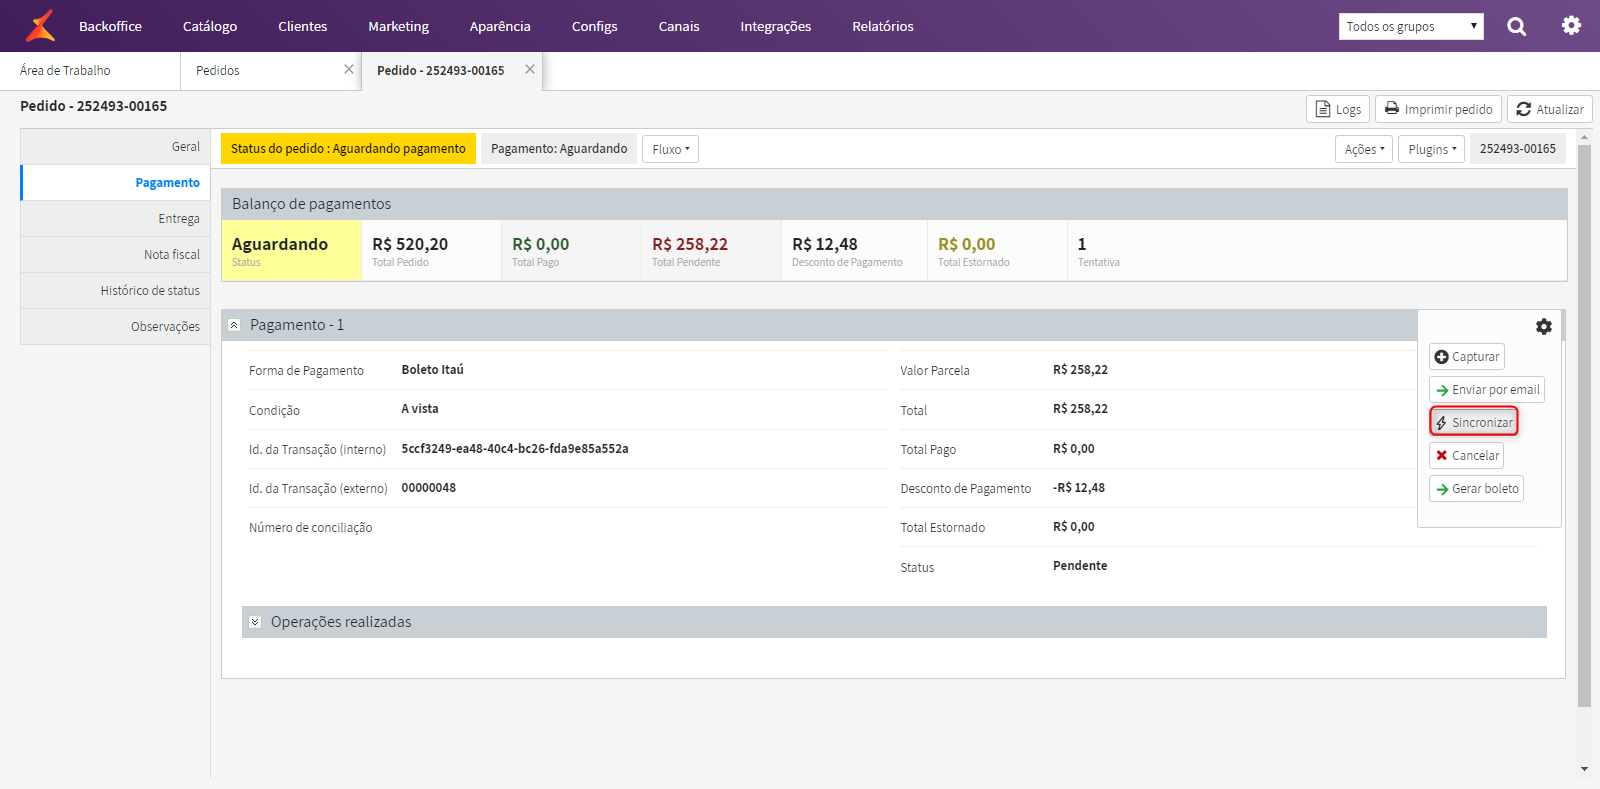The image size is (1600, 789).
Task: Open the Backoffice menu
Action: (110, 26)
